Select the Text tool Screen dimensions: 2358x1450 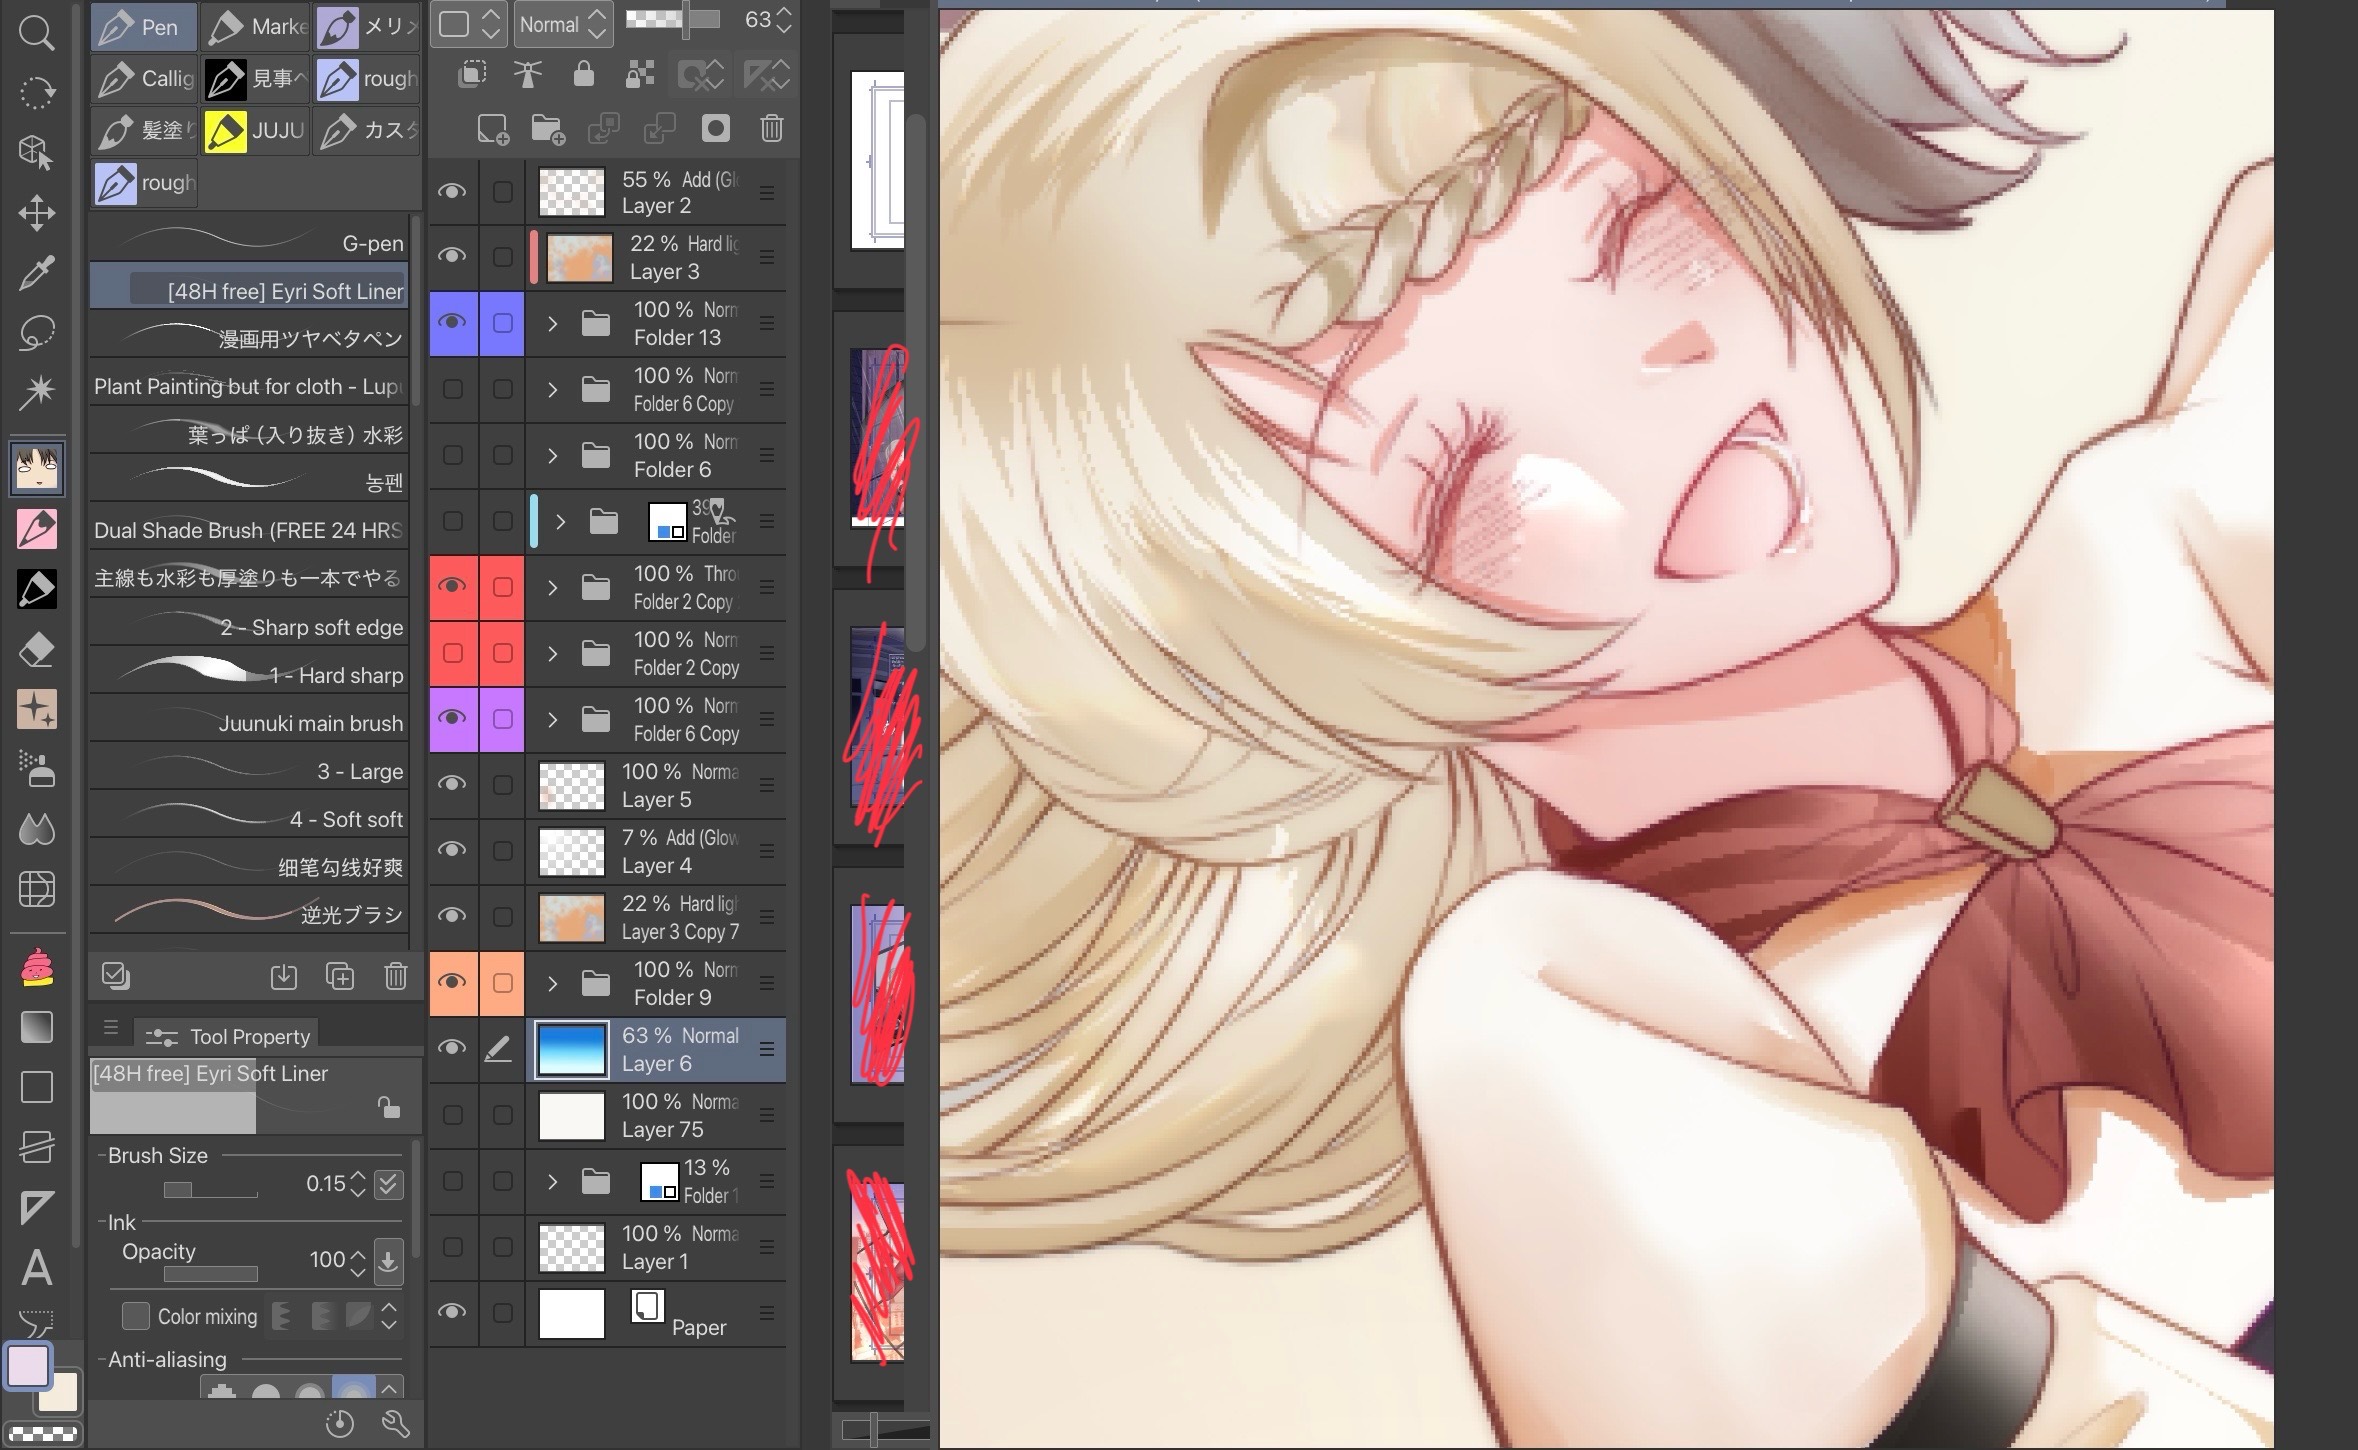36,1268
